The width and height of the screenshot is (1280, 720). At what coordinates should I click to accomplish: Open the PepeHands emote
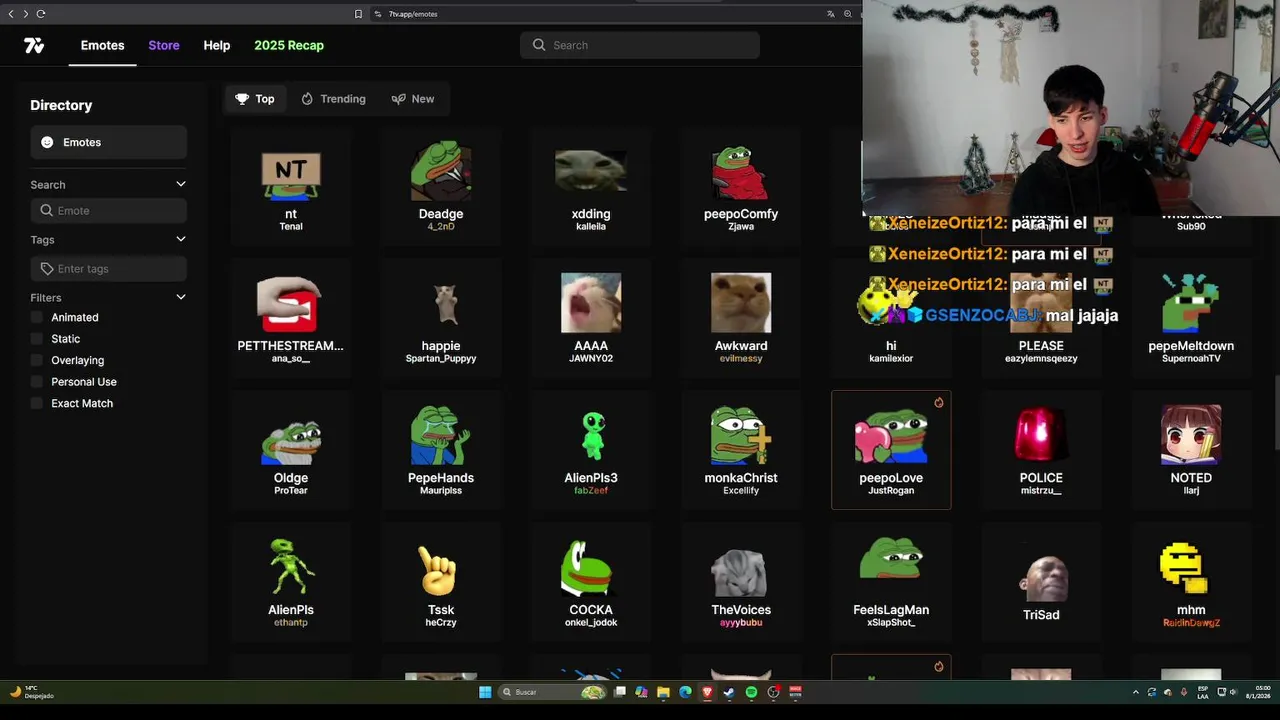[x=441, y=450]
